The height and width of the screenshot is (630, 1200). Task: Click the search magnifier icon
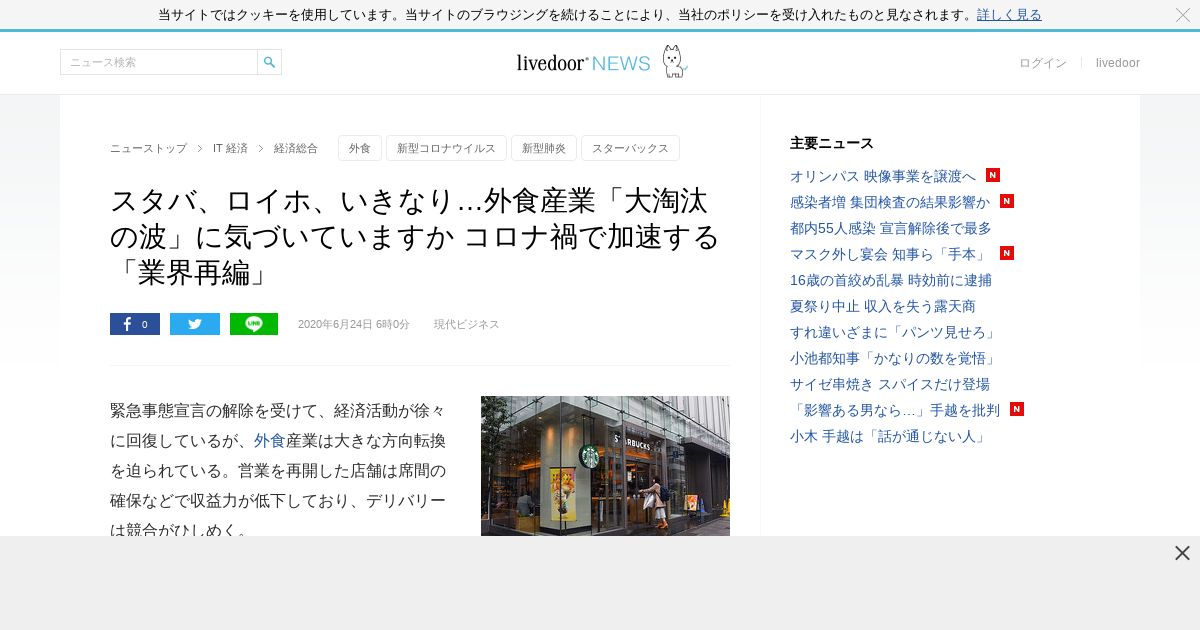[269, 62]
